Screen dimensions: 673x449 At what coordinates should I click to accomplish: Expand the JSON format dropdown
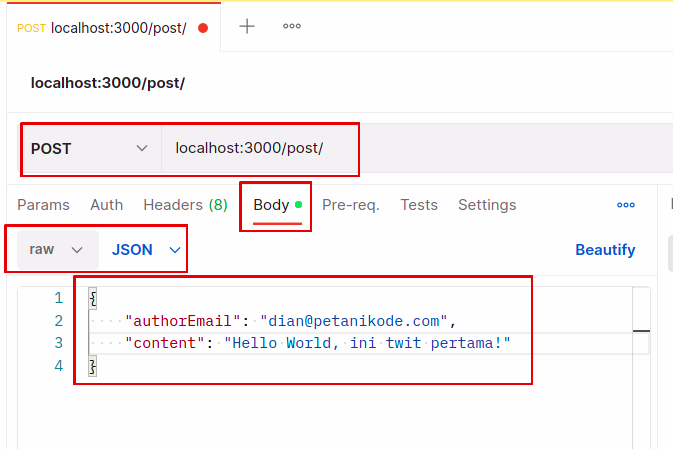click(x=147, y=250)
